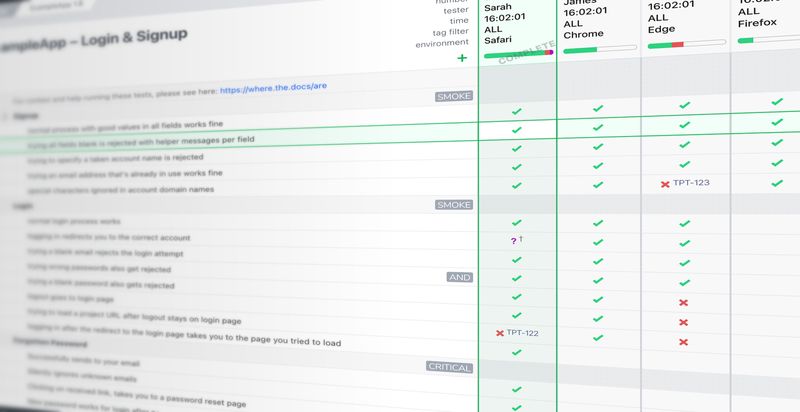
Task: Collapse the Login section heading
Action: 22,206
